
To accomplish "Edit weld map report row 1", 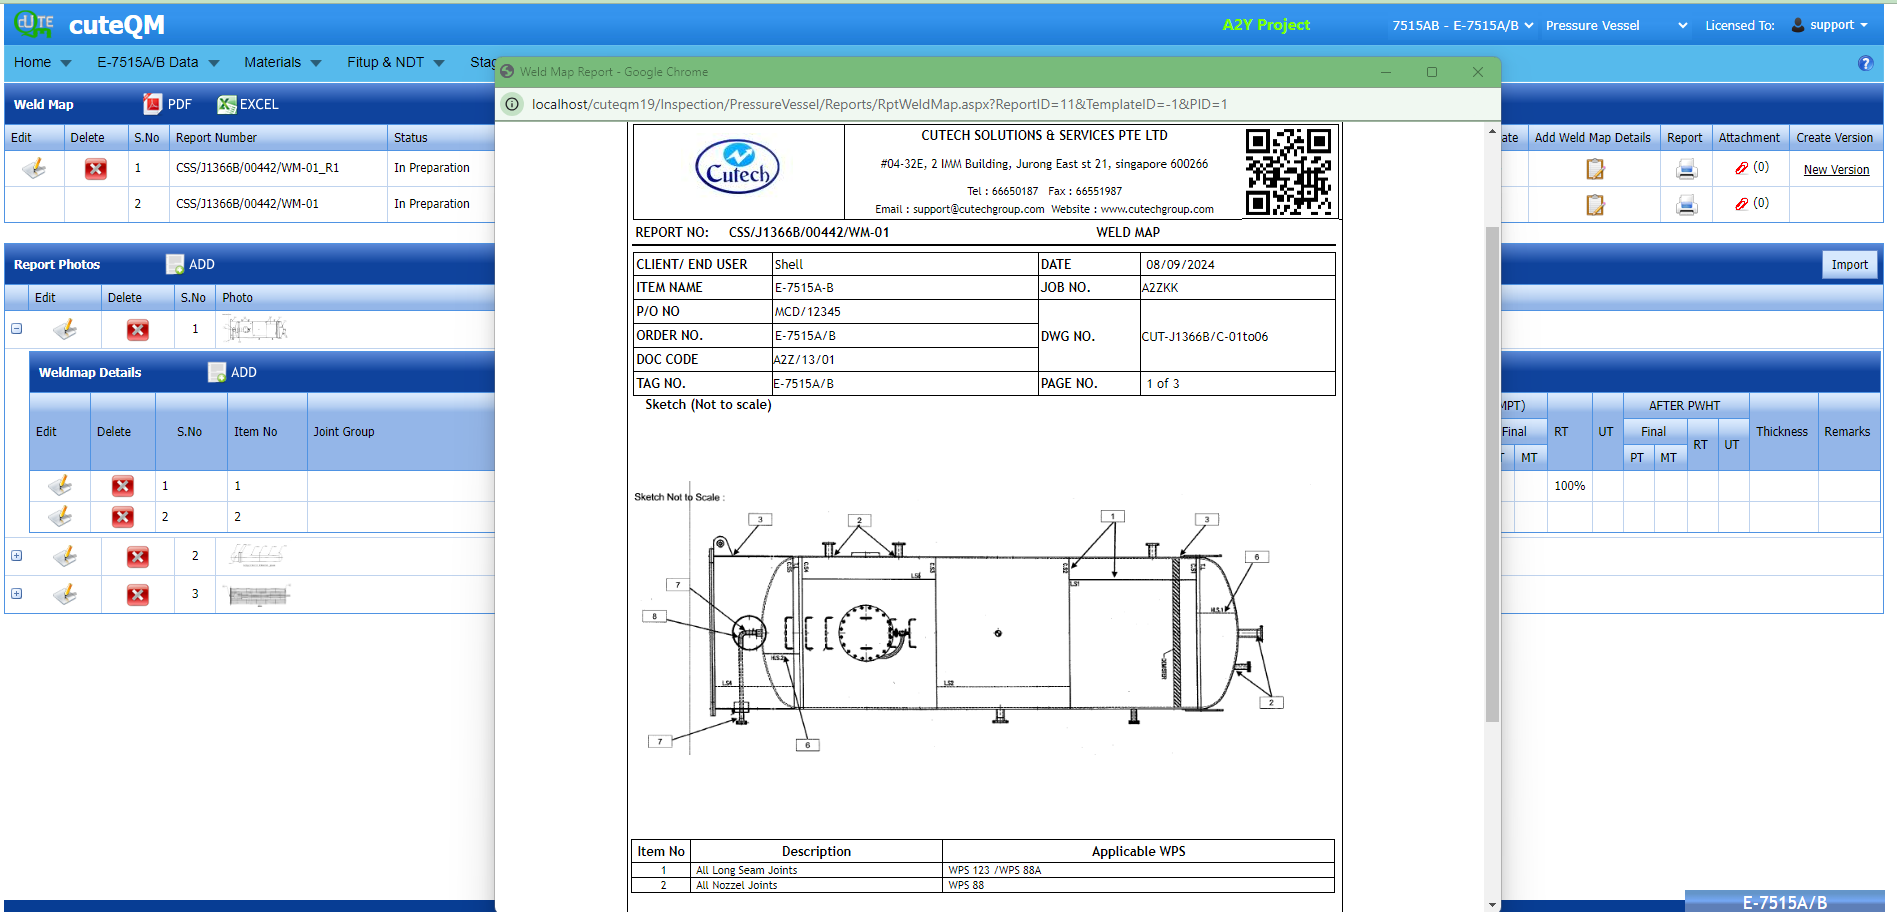I will (34, 168).
